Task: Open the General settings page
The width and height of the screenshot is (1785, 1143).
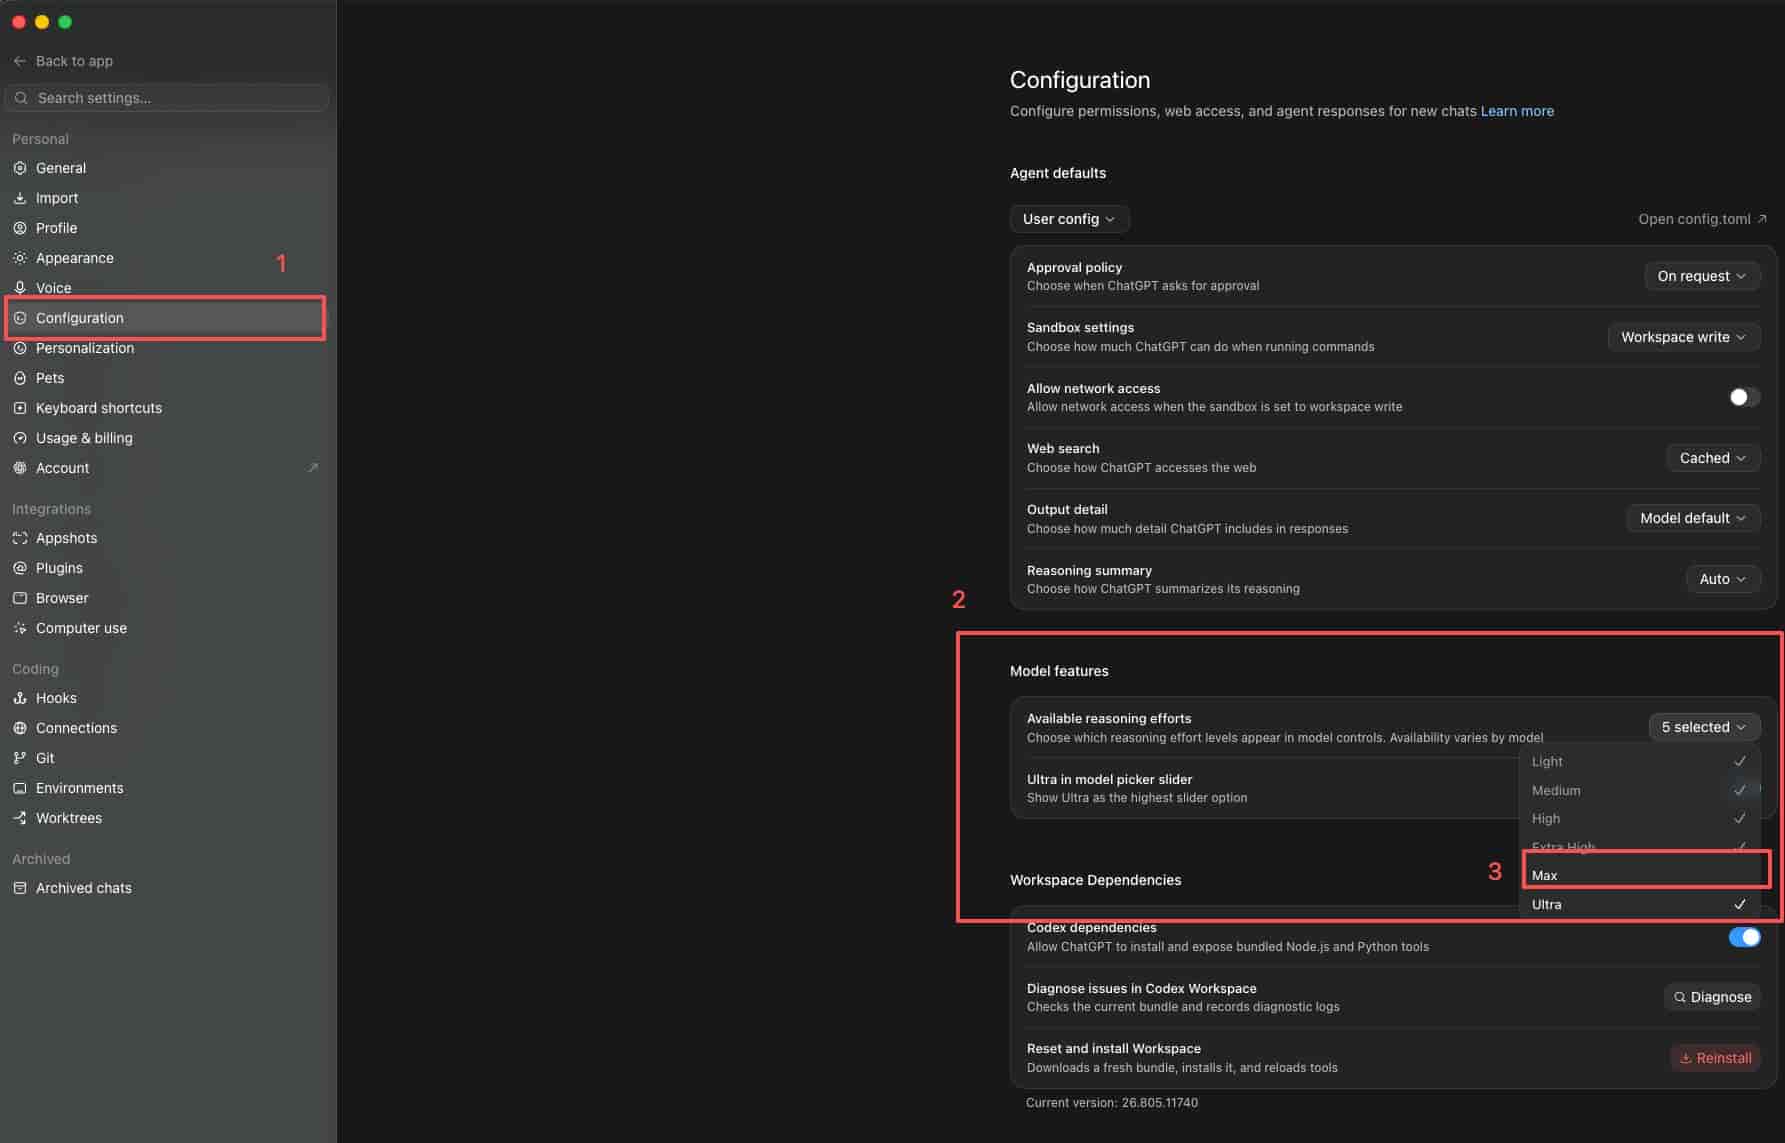Action: [165, 168]
